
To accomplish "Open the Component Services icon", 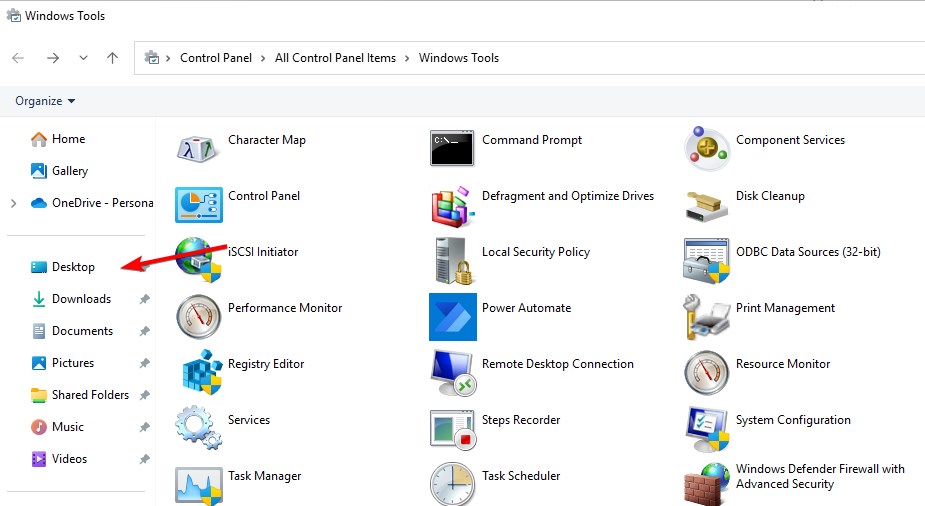I will pos(707,148).
